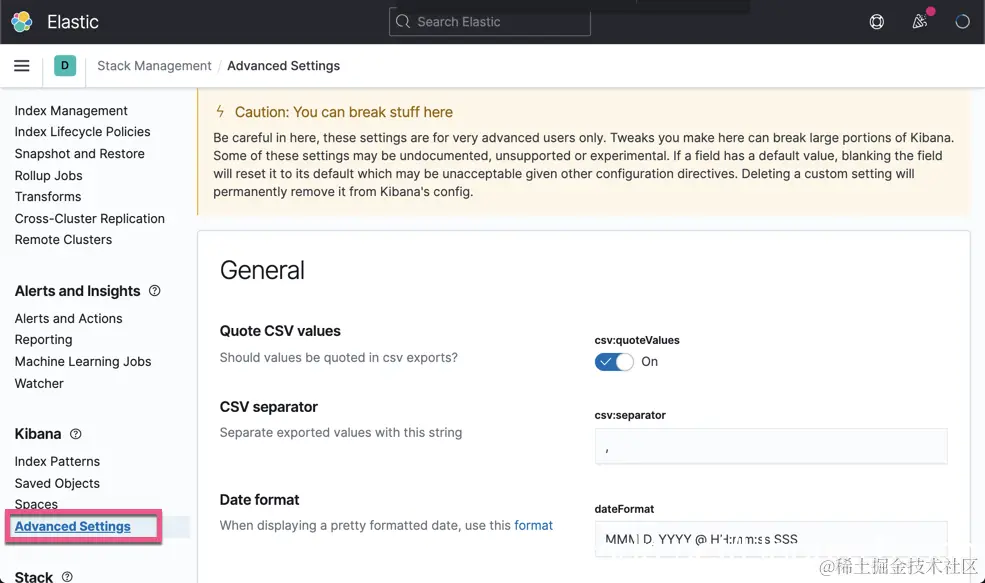Viewport: 985px width, 583px height.
Task: Go to Saved Objects
Action: tap(57, 483)
